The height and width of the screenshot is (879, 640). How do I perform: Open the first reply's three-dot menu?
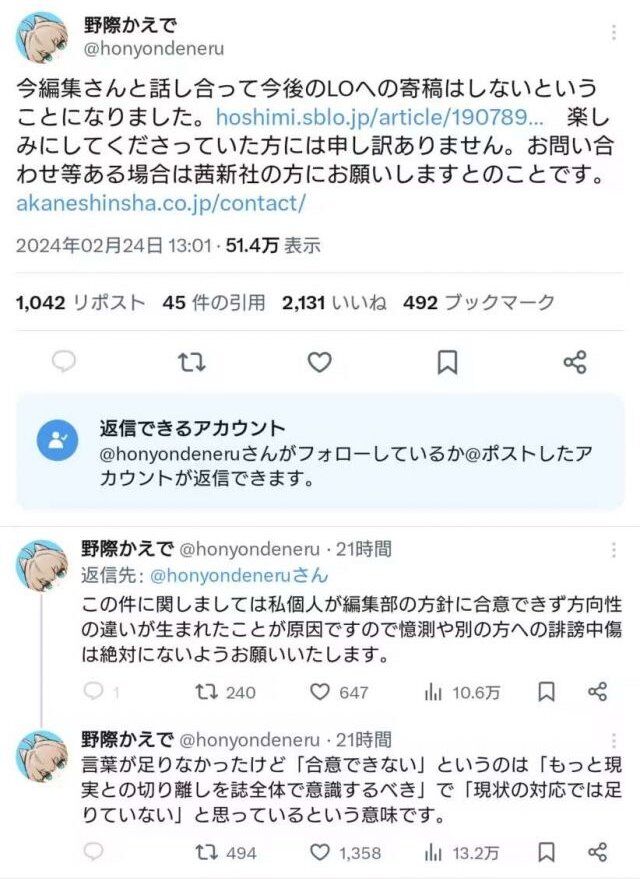tap(614, 550)
